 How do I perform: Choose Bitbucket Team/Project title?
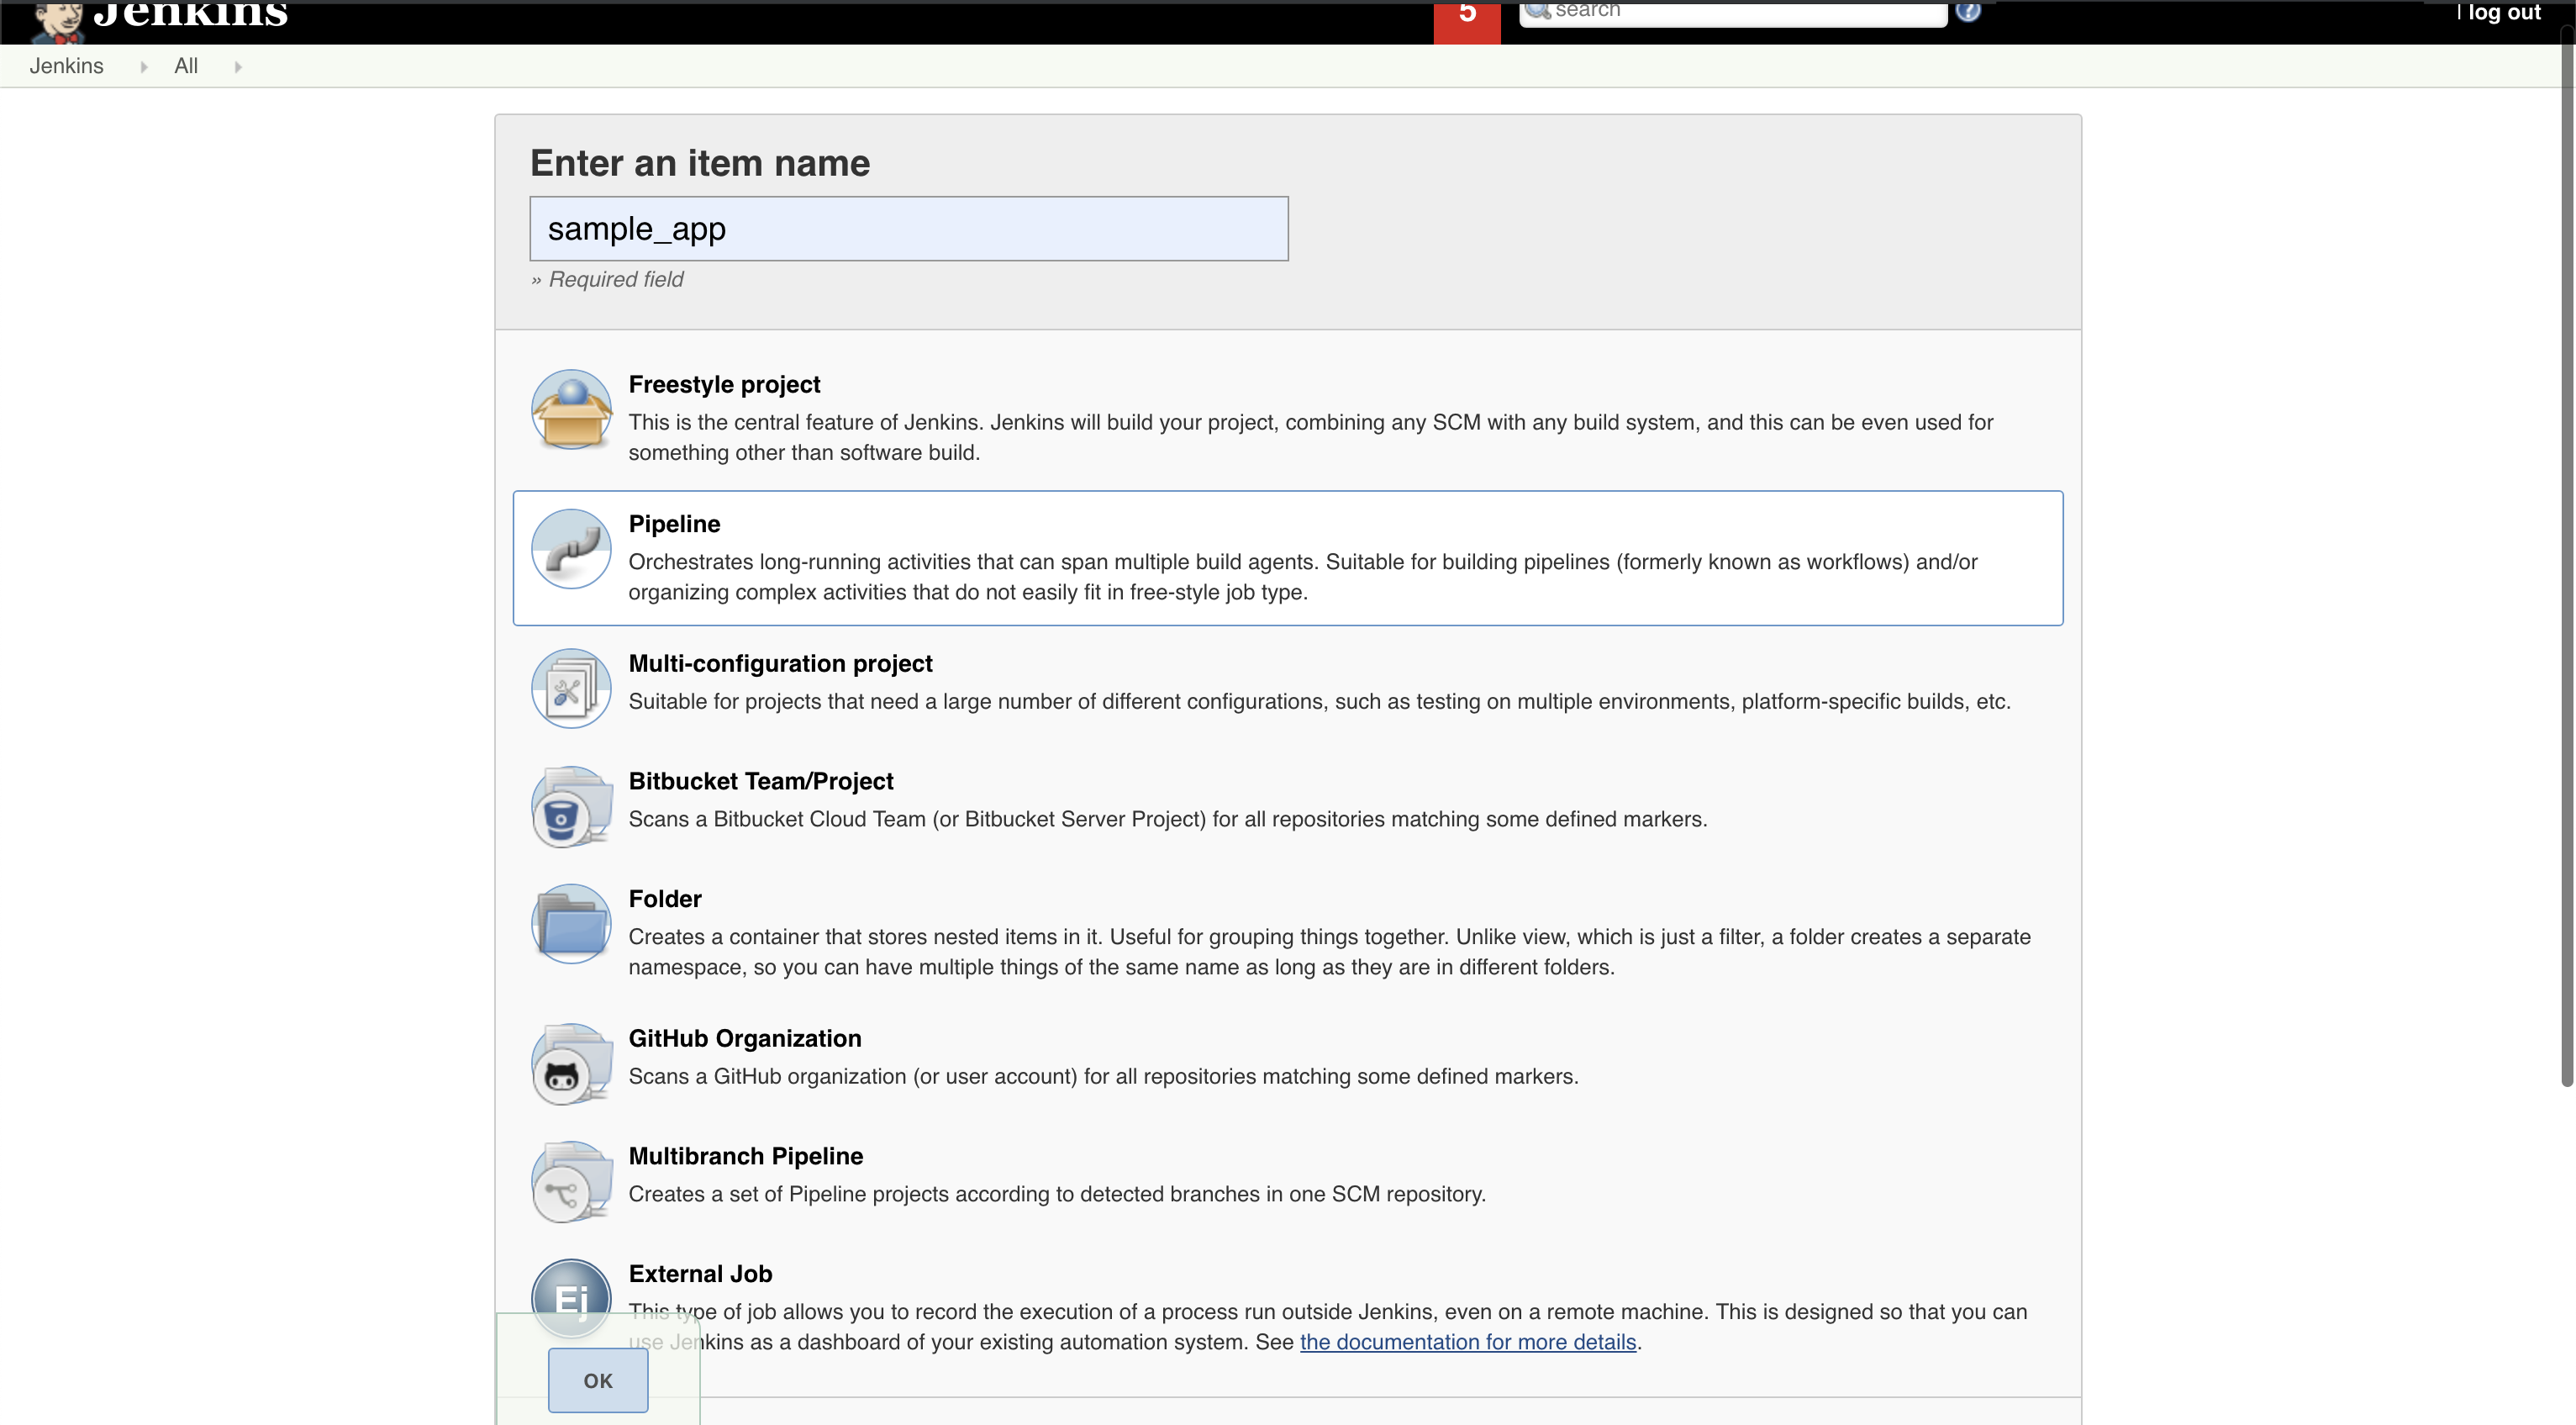(761, 781)
